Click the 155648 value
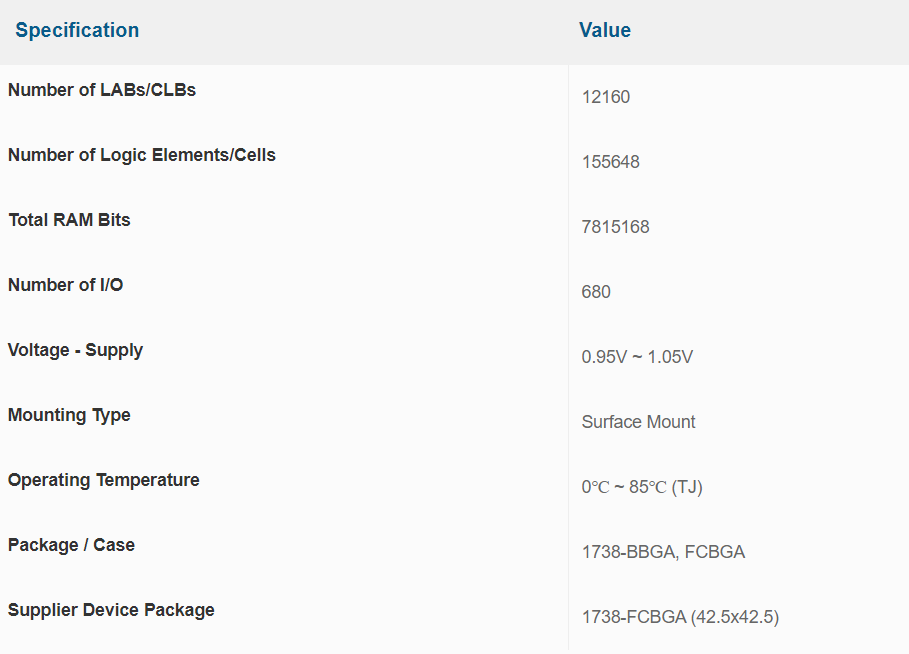Image resolution: width=909 pixels, height=654 pixels. tap(611, 162)
